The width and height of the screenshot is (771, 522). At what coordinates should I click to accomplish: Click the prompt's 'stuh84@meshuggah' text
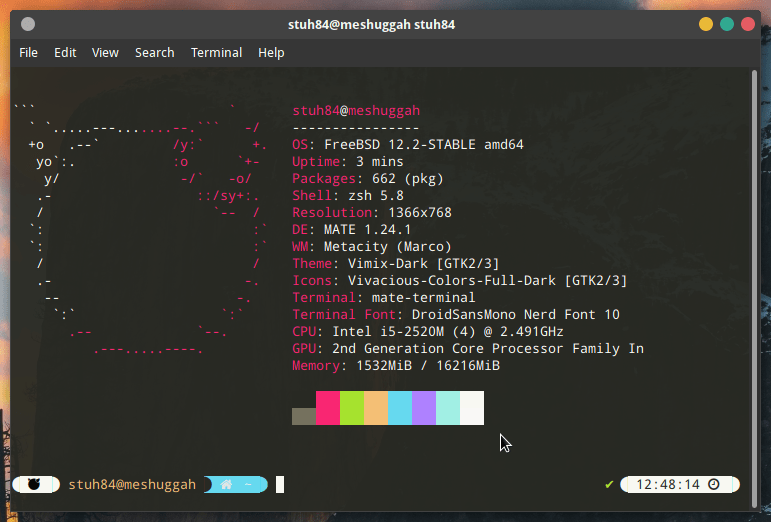pyautogui.click(x=132, y=485)
